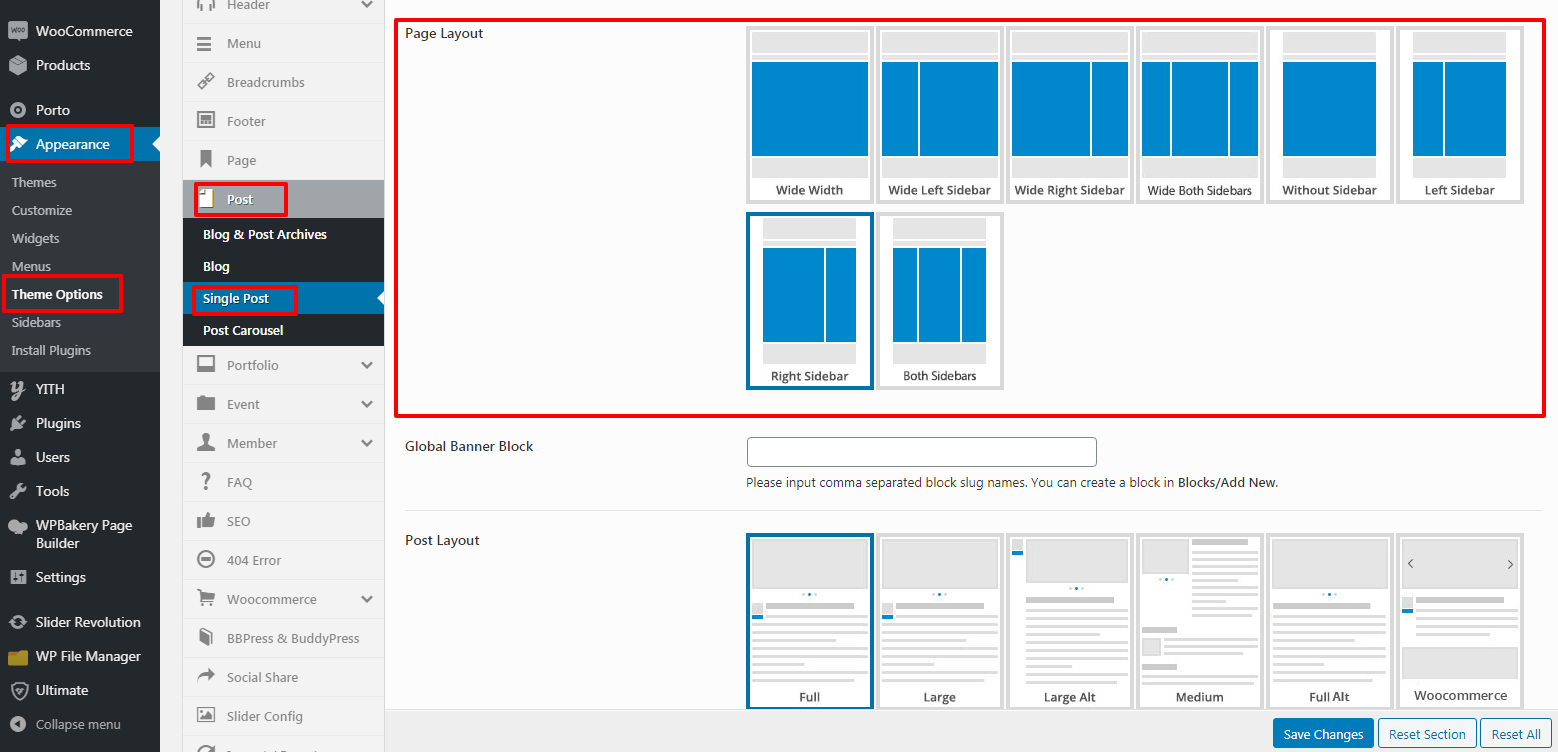Click the WPBakery Page Builder cloud icon

[18, 526]
